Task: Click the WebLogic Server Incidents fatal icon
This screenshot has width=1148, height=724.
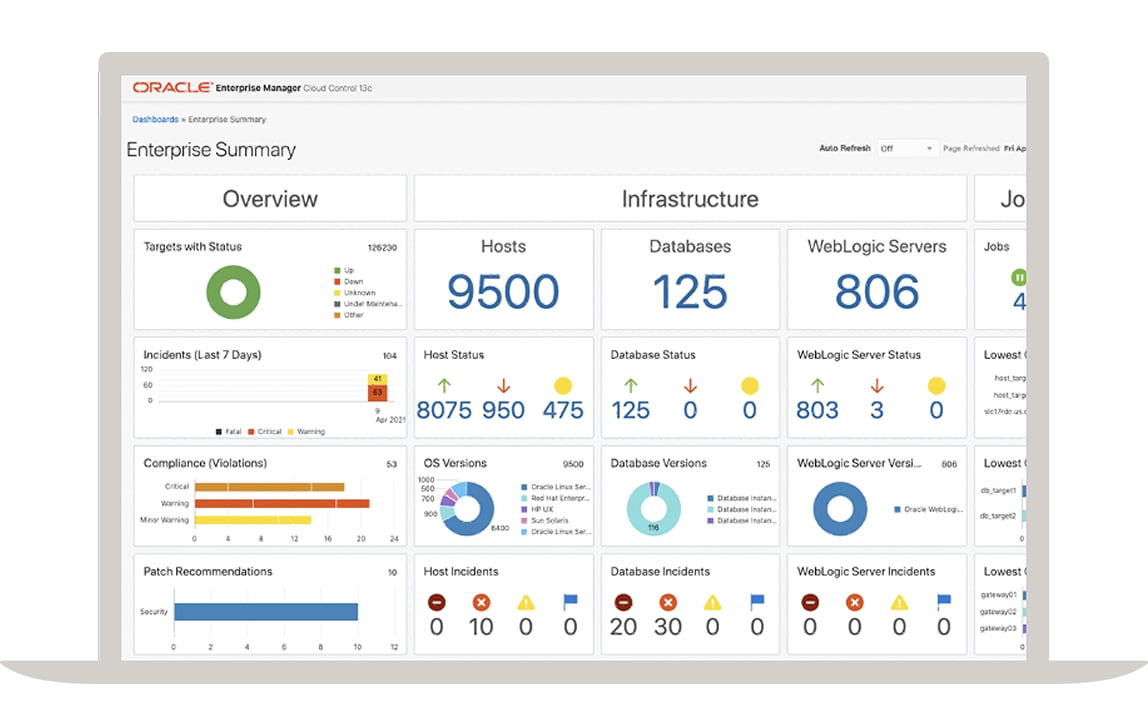Action: 810,602
